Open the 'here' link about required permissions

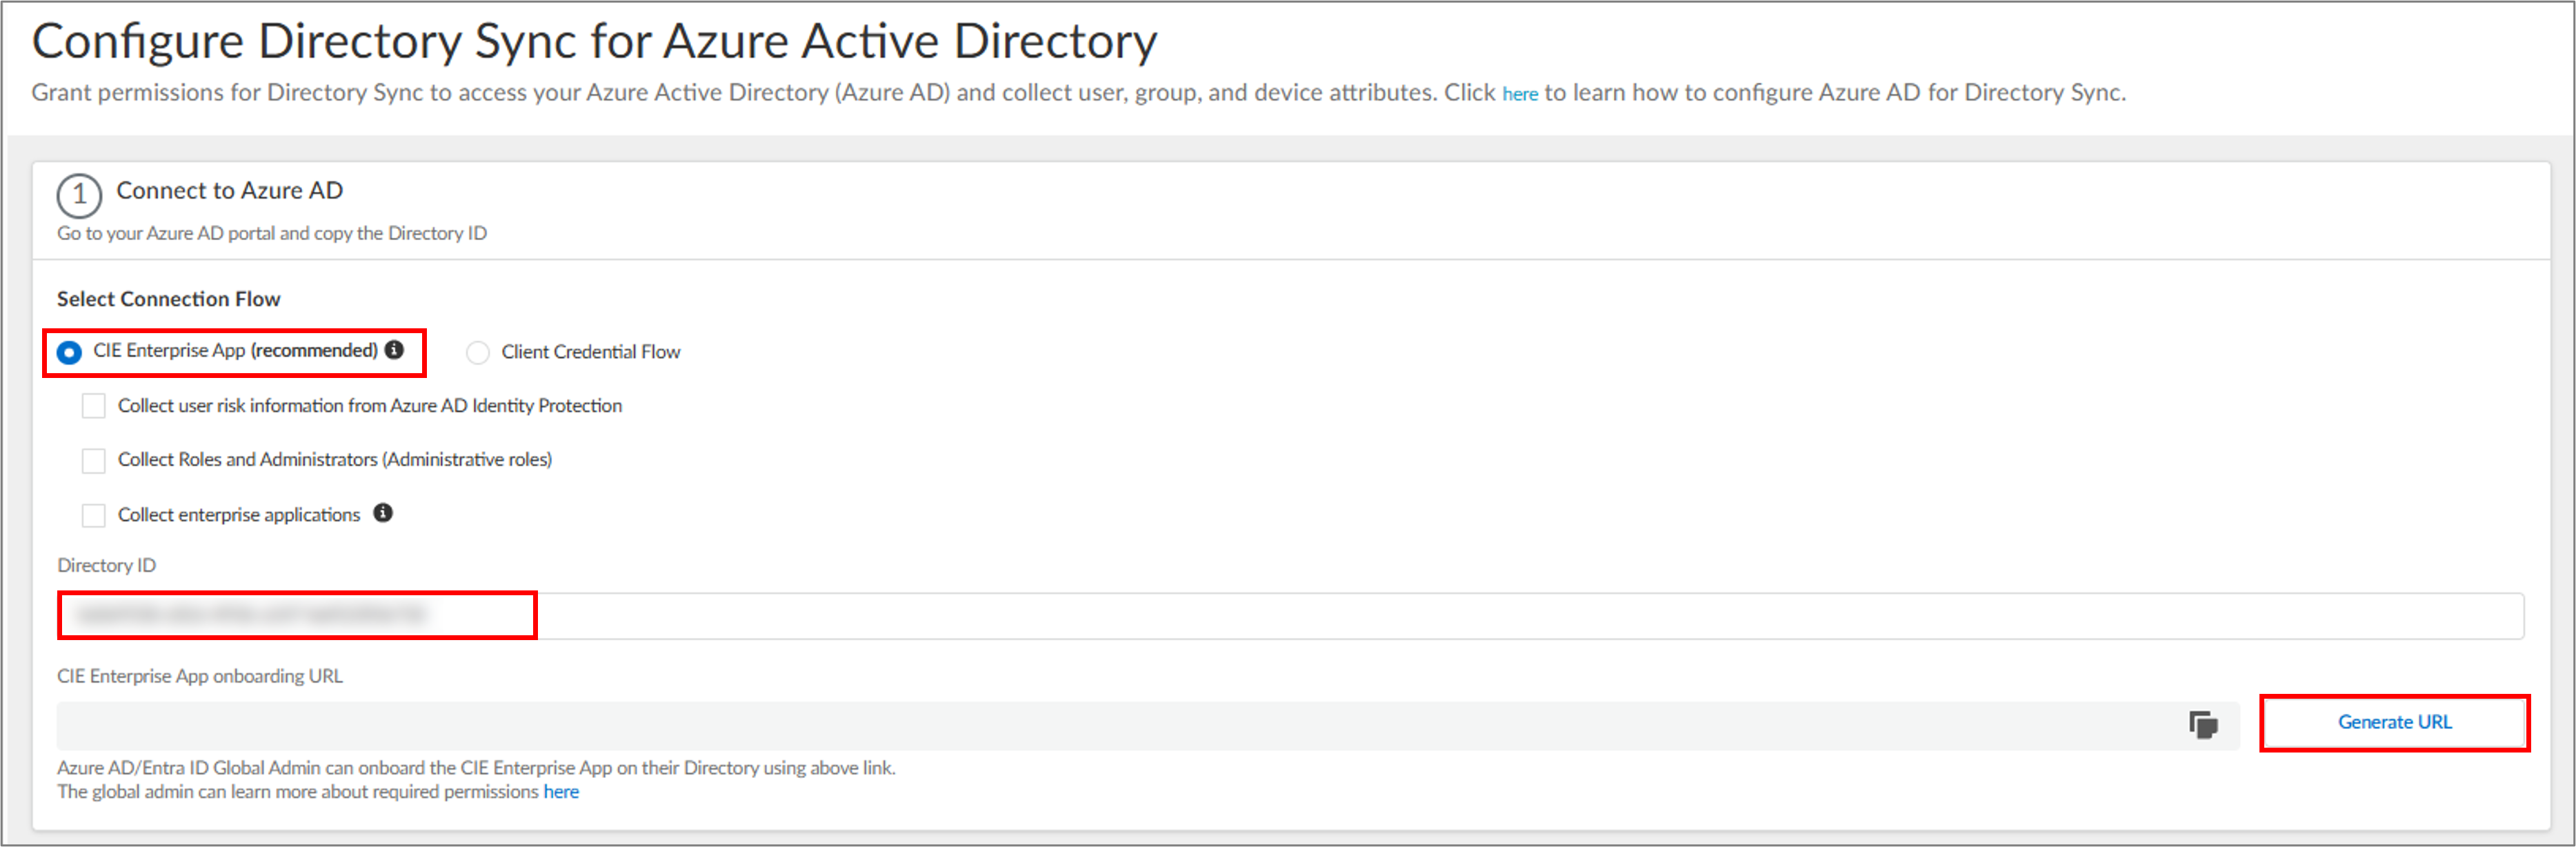(561, 792)
